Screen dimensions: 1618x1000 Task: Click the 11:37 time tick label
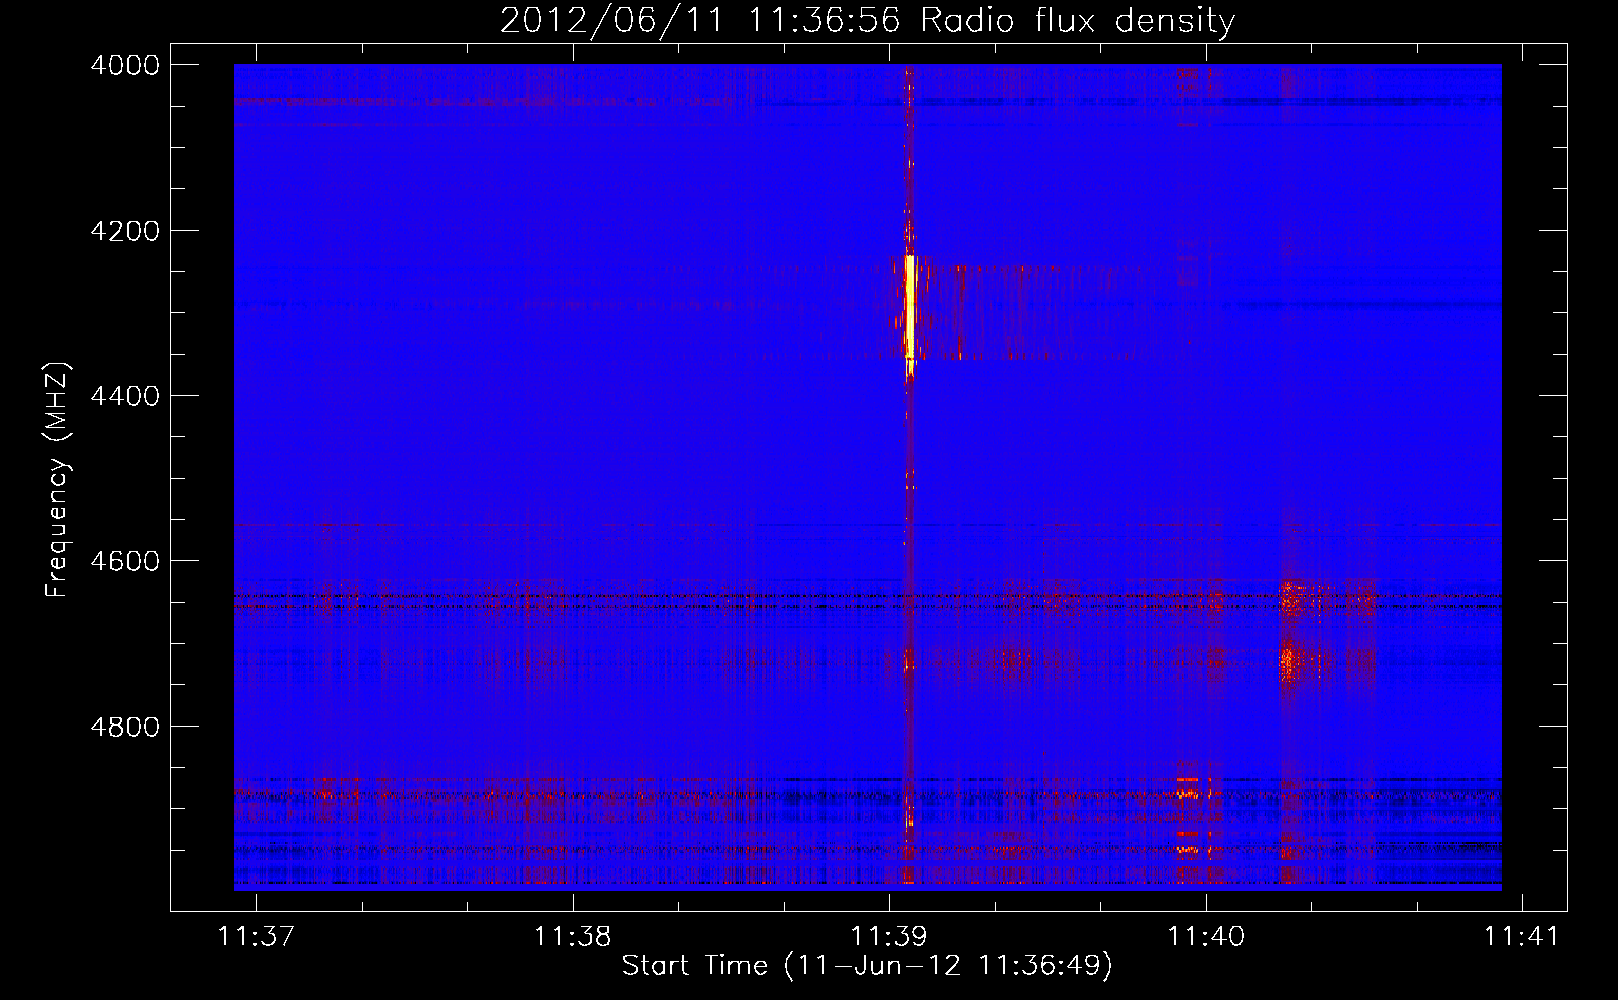(257, 936)
